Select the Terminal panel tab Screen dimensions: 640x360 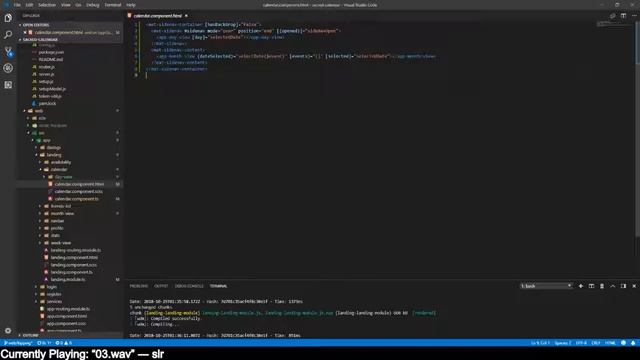(x=218, y=286)
